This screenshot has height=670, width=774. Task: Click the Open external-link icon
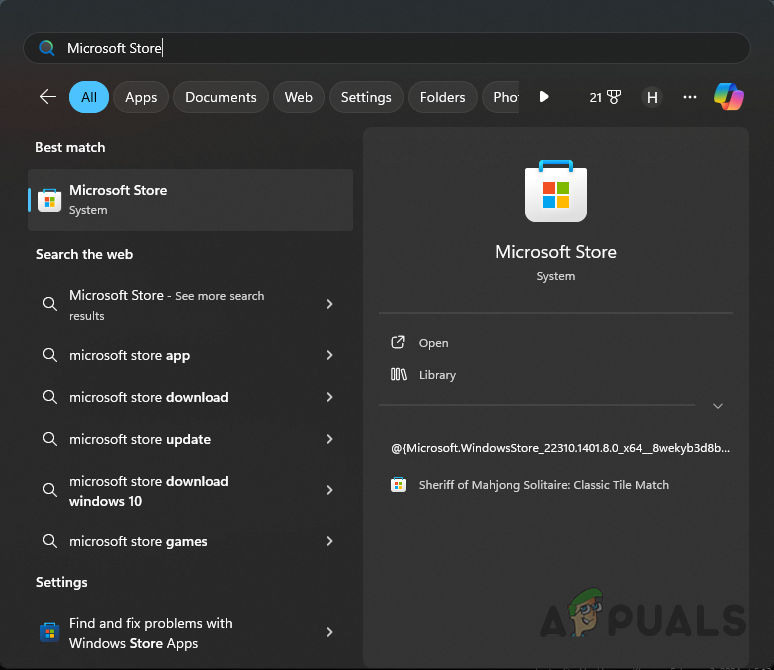(x=398, y=342)
